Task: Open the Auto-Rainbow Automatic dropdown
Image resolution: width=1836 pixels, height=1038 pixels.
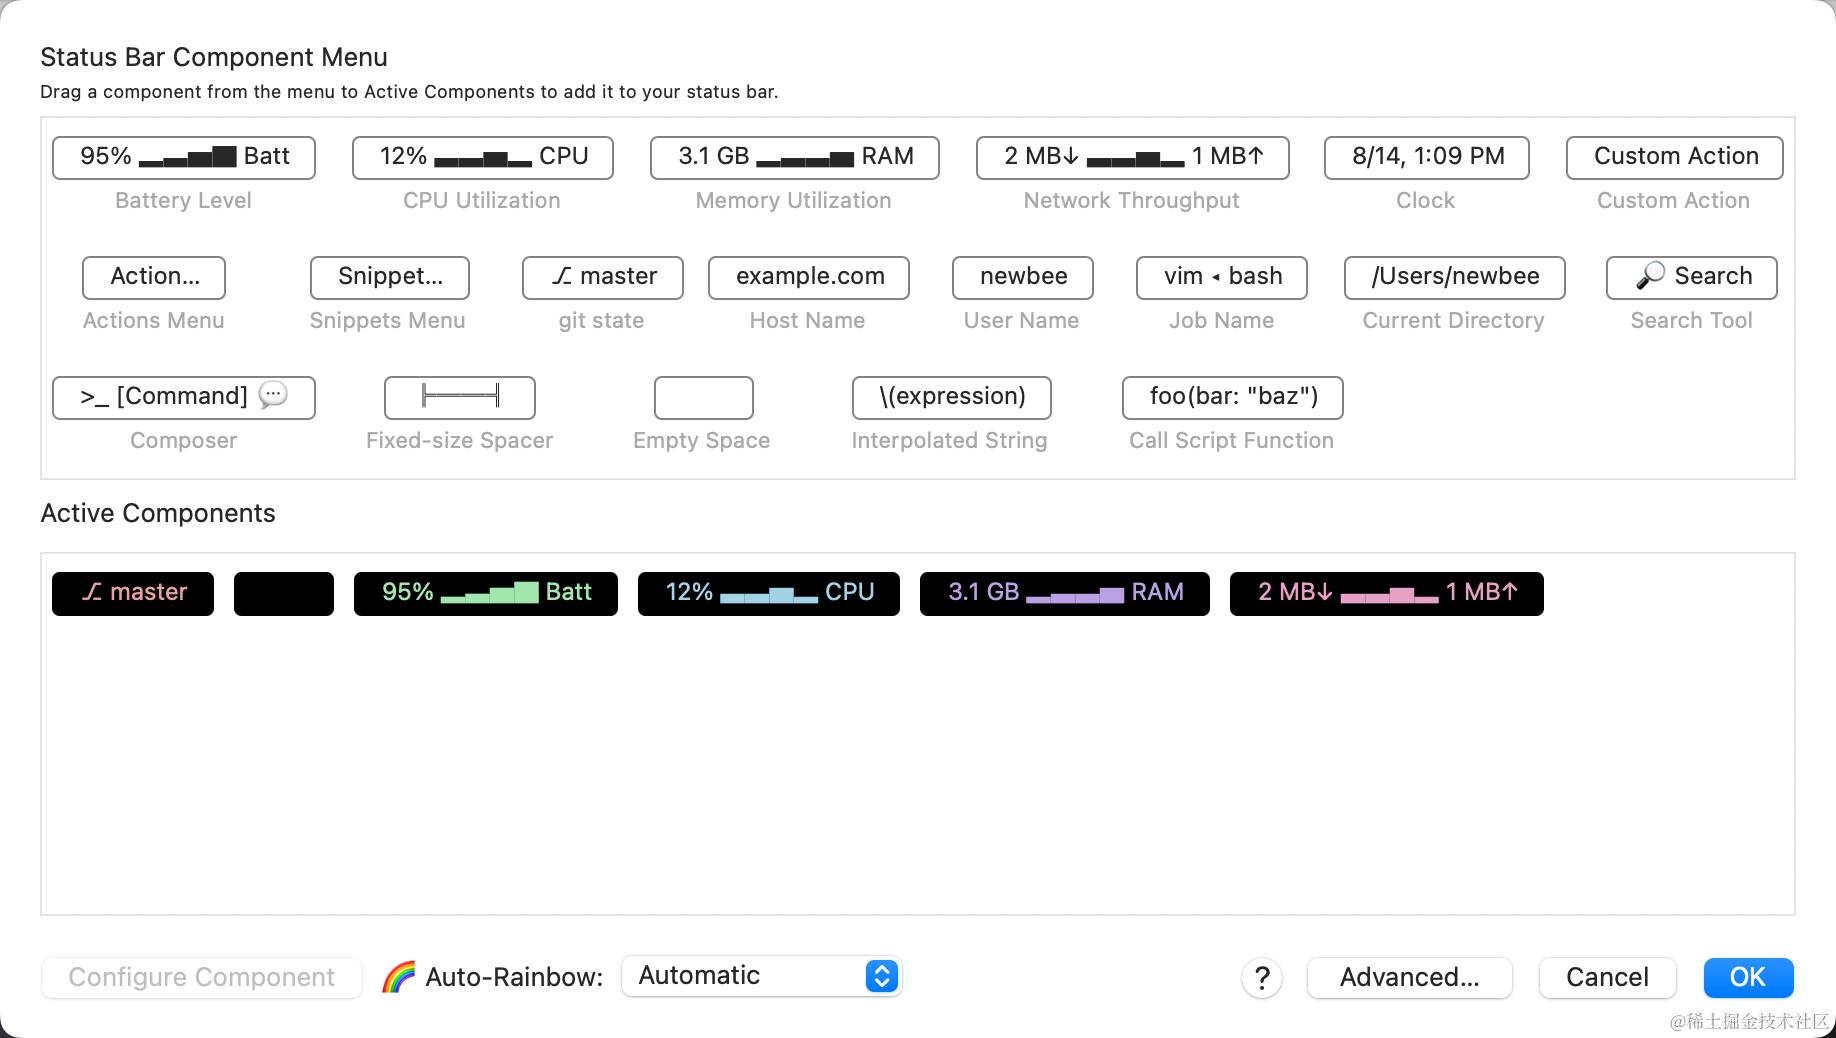Action: (x=762, y=976)
